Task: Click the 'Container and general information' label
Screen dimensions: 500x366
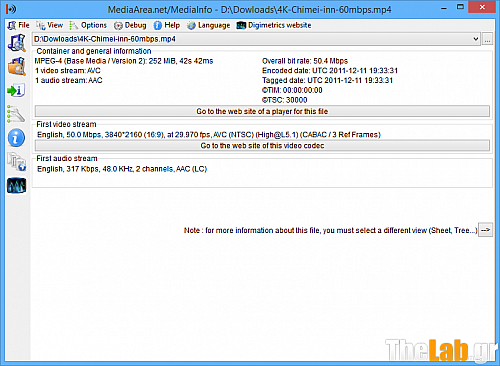Action: 94,51
